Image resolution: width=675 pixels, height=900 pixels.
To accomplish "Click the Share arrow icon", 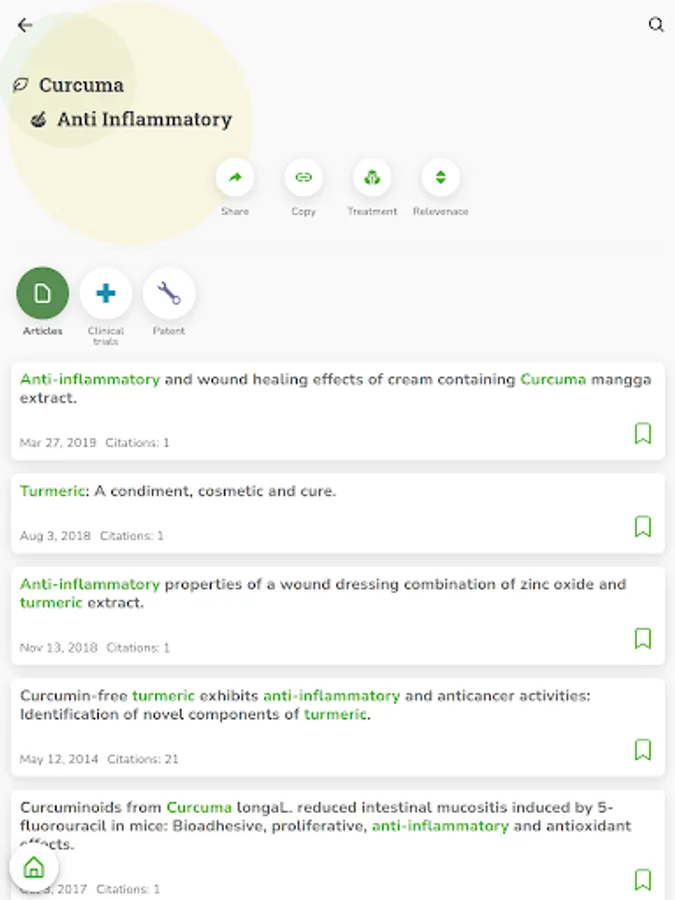I will click(x=235, y=178).
